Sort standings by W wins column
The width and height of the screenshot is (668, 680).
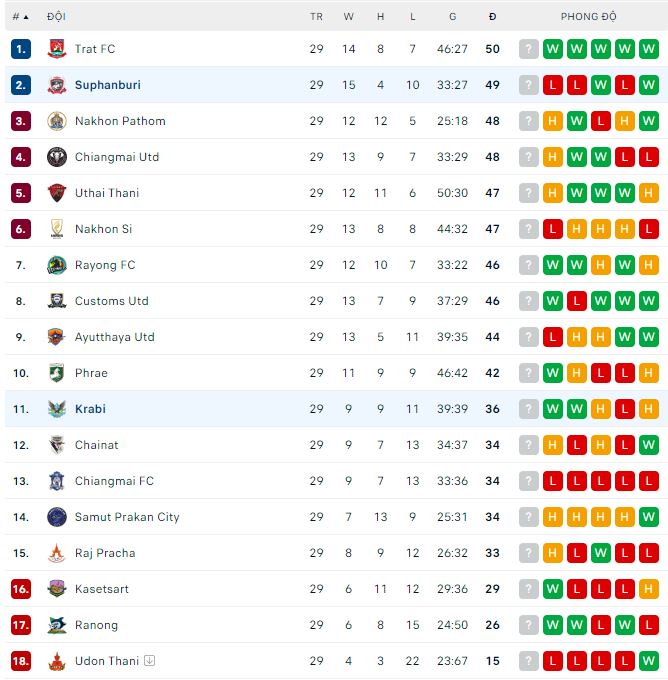click(349, 17)
